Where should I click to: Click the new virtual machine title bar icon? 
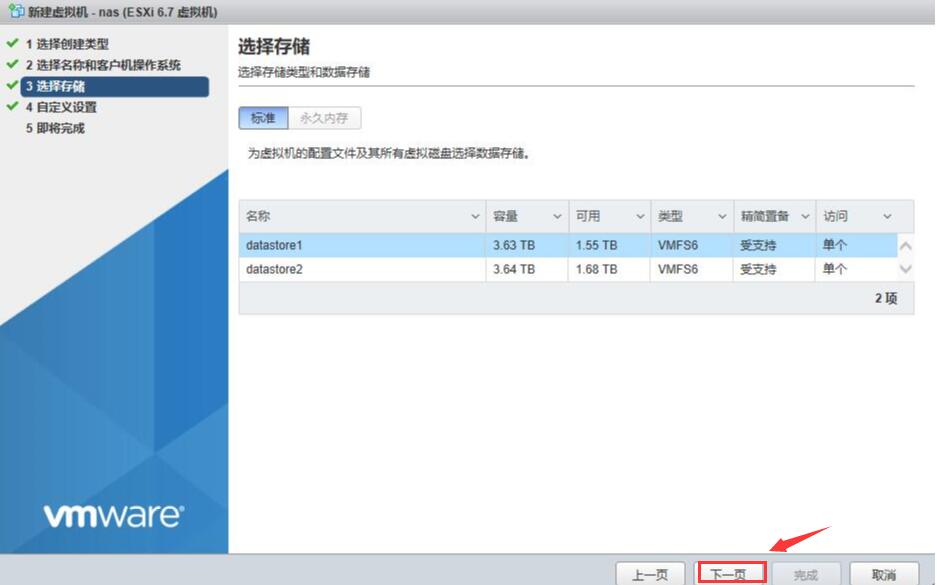(15, 12)
